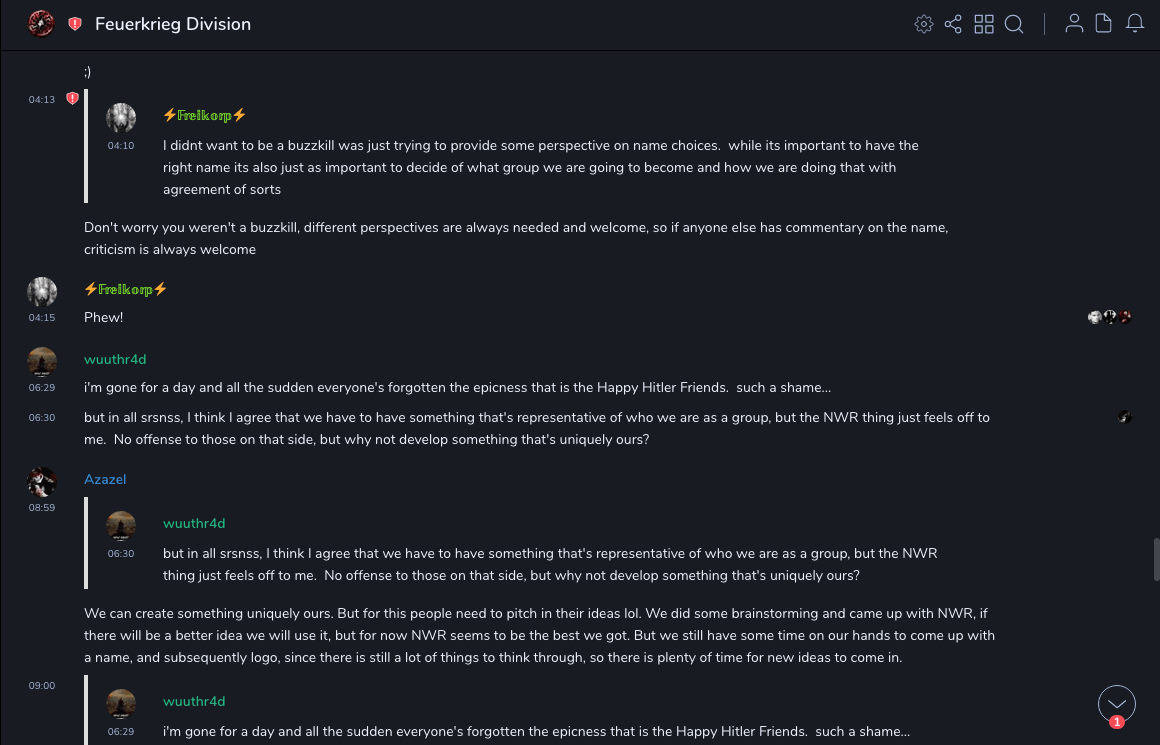Click the avatar next to the Phew! message

[42, 292]
